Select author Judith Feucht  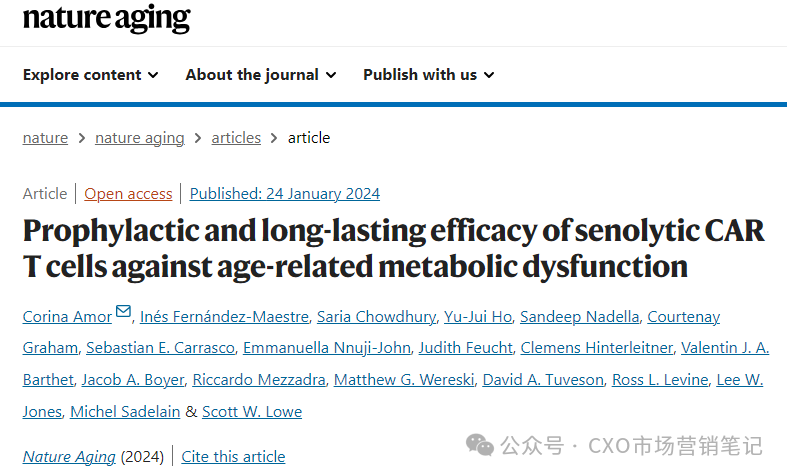tap(466, 348)
